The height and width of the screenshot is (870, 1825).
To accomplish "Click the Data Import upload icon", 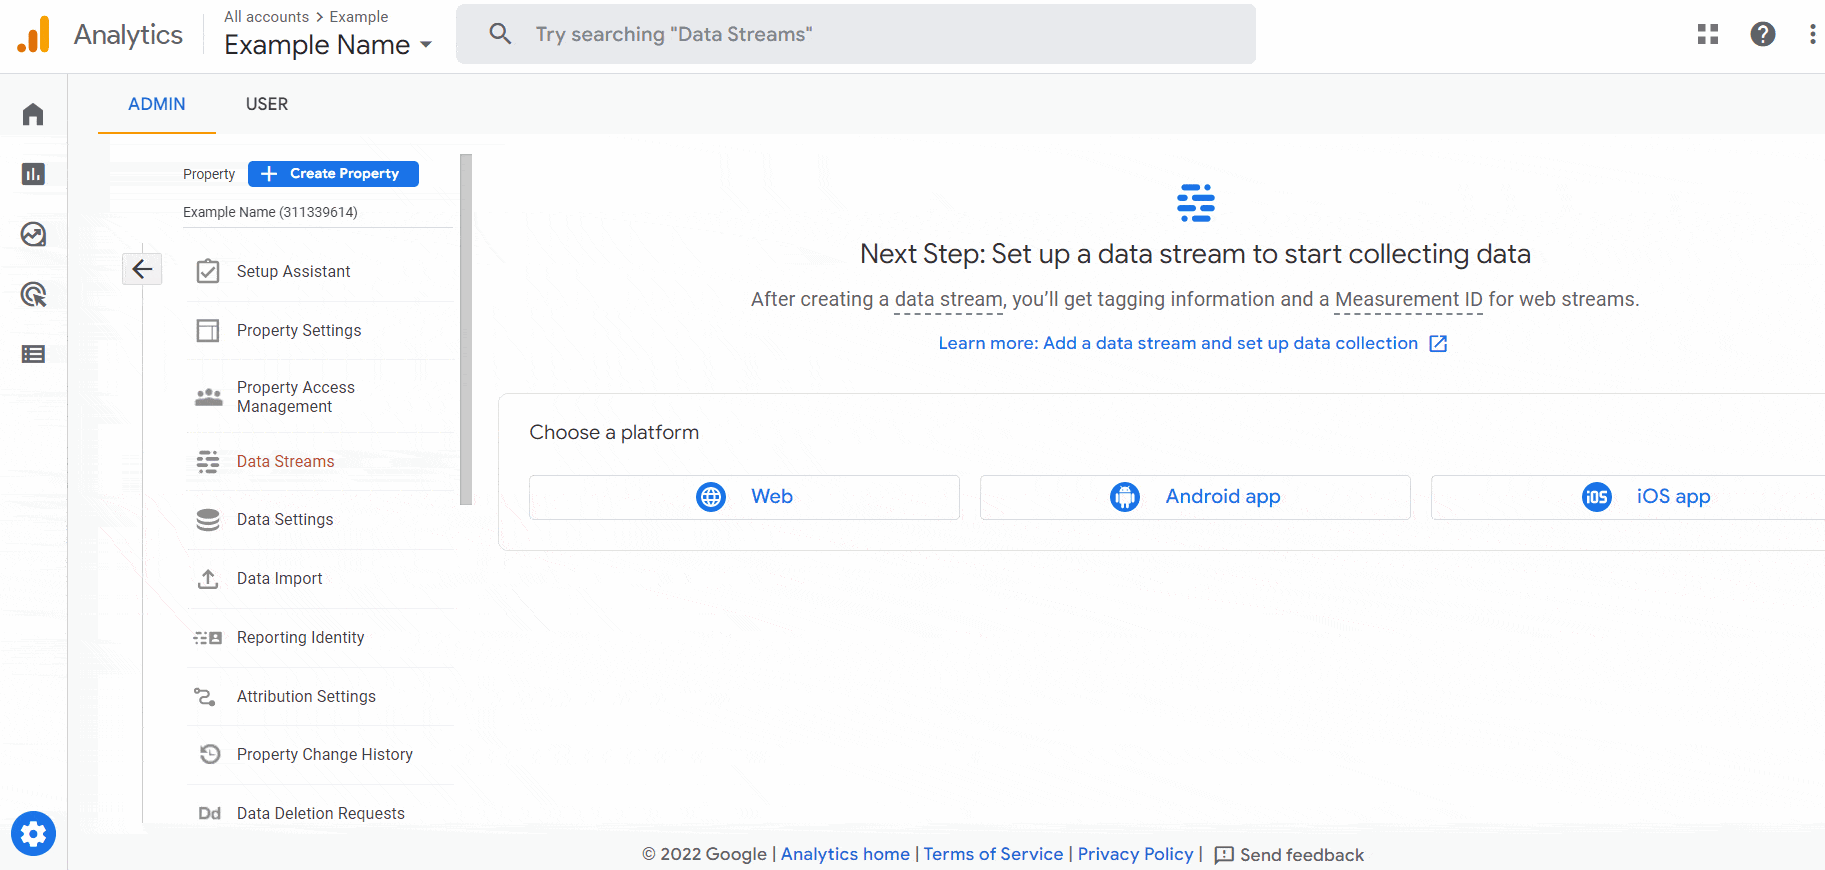I will [x=208, y=579].
